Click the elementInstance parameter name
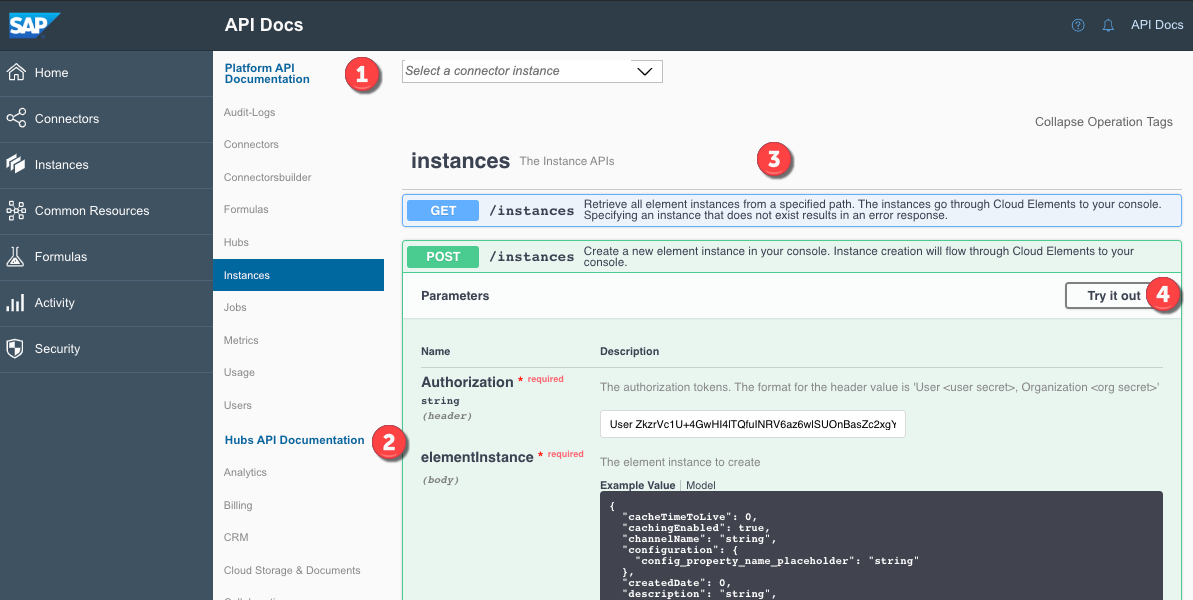 click(477, 457)
